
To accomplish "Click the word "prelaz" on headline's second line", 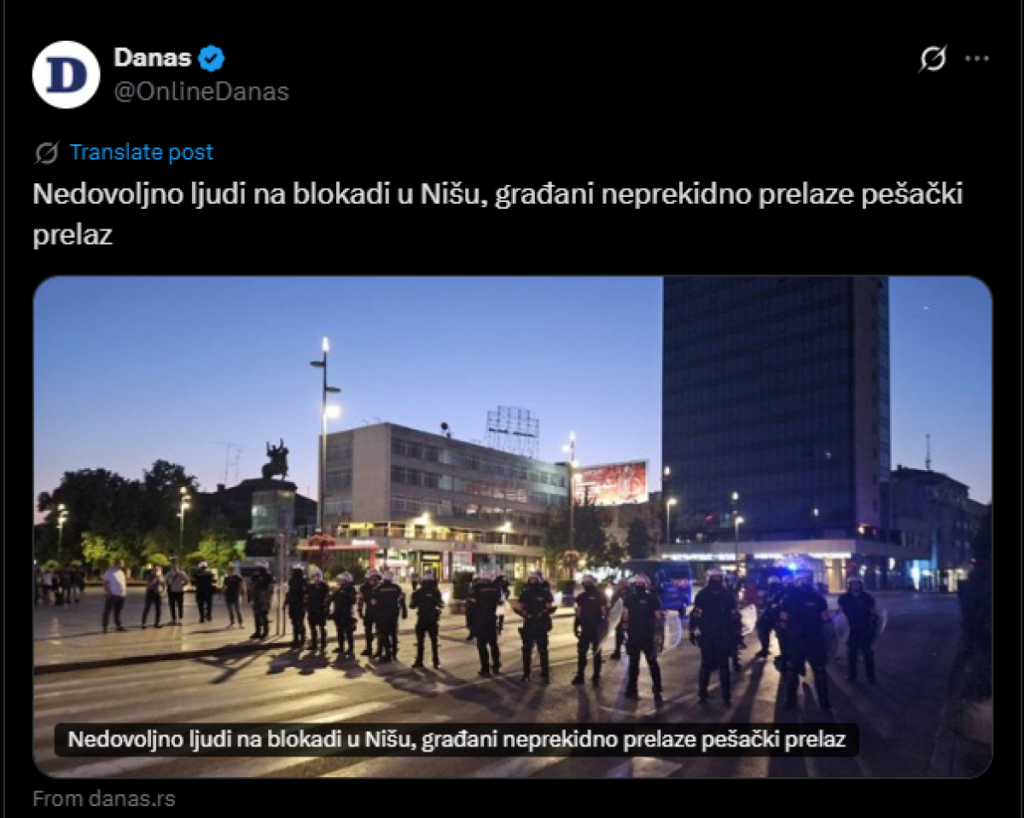I will tap(72, 235).
